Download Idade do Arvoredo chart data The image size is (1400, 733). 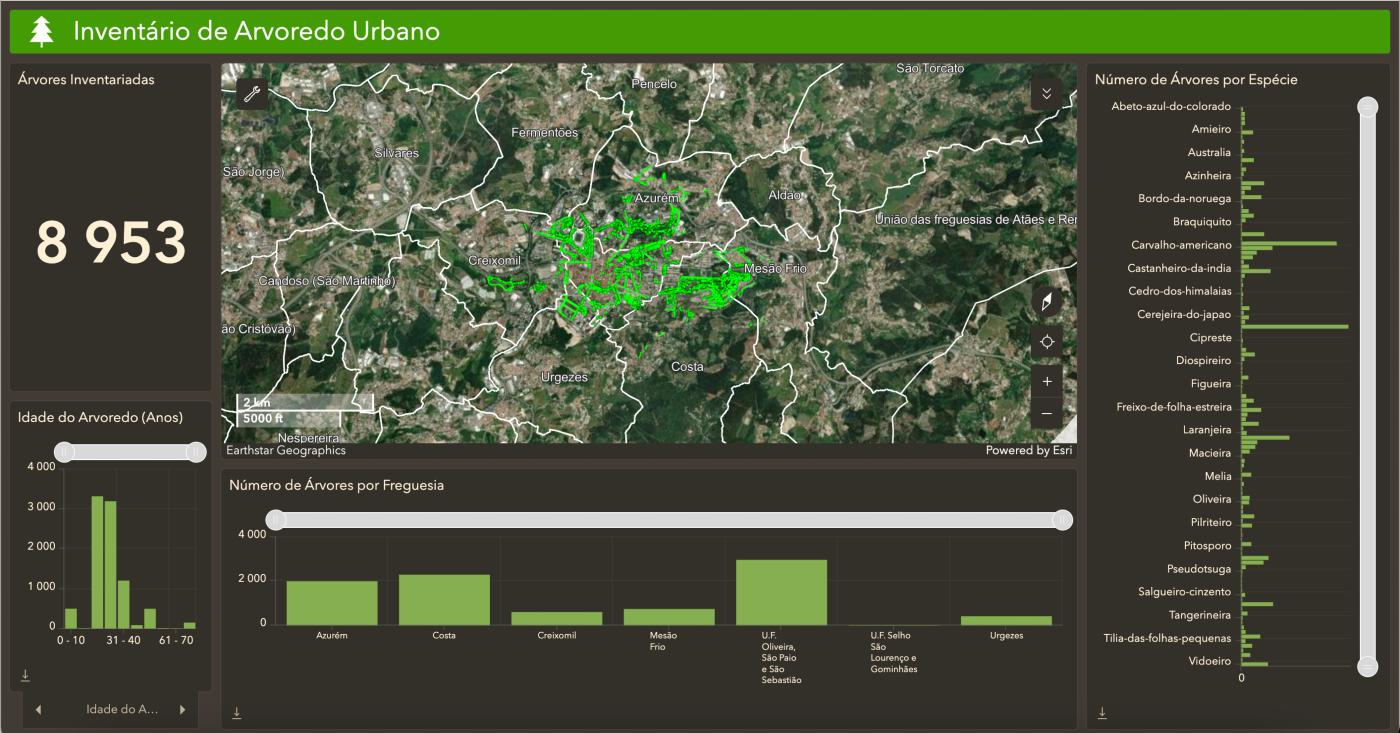26,675
